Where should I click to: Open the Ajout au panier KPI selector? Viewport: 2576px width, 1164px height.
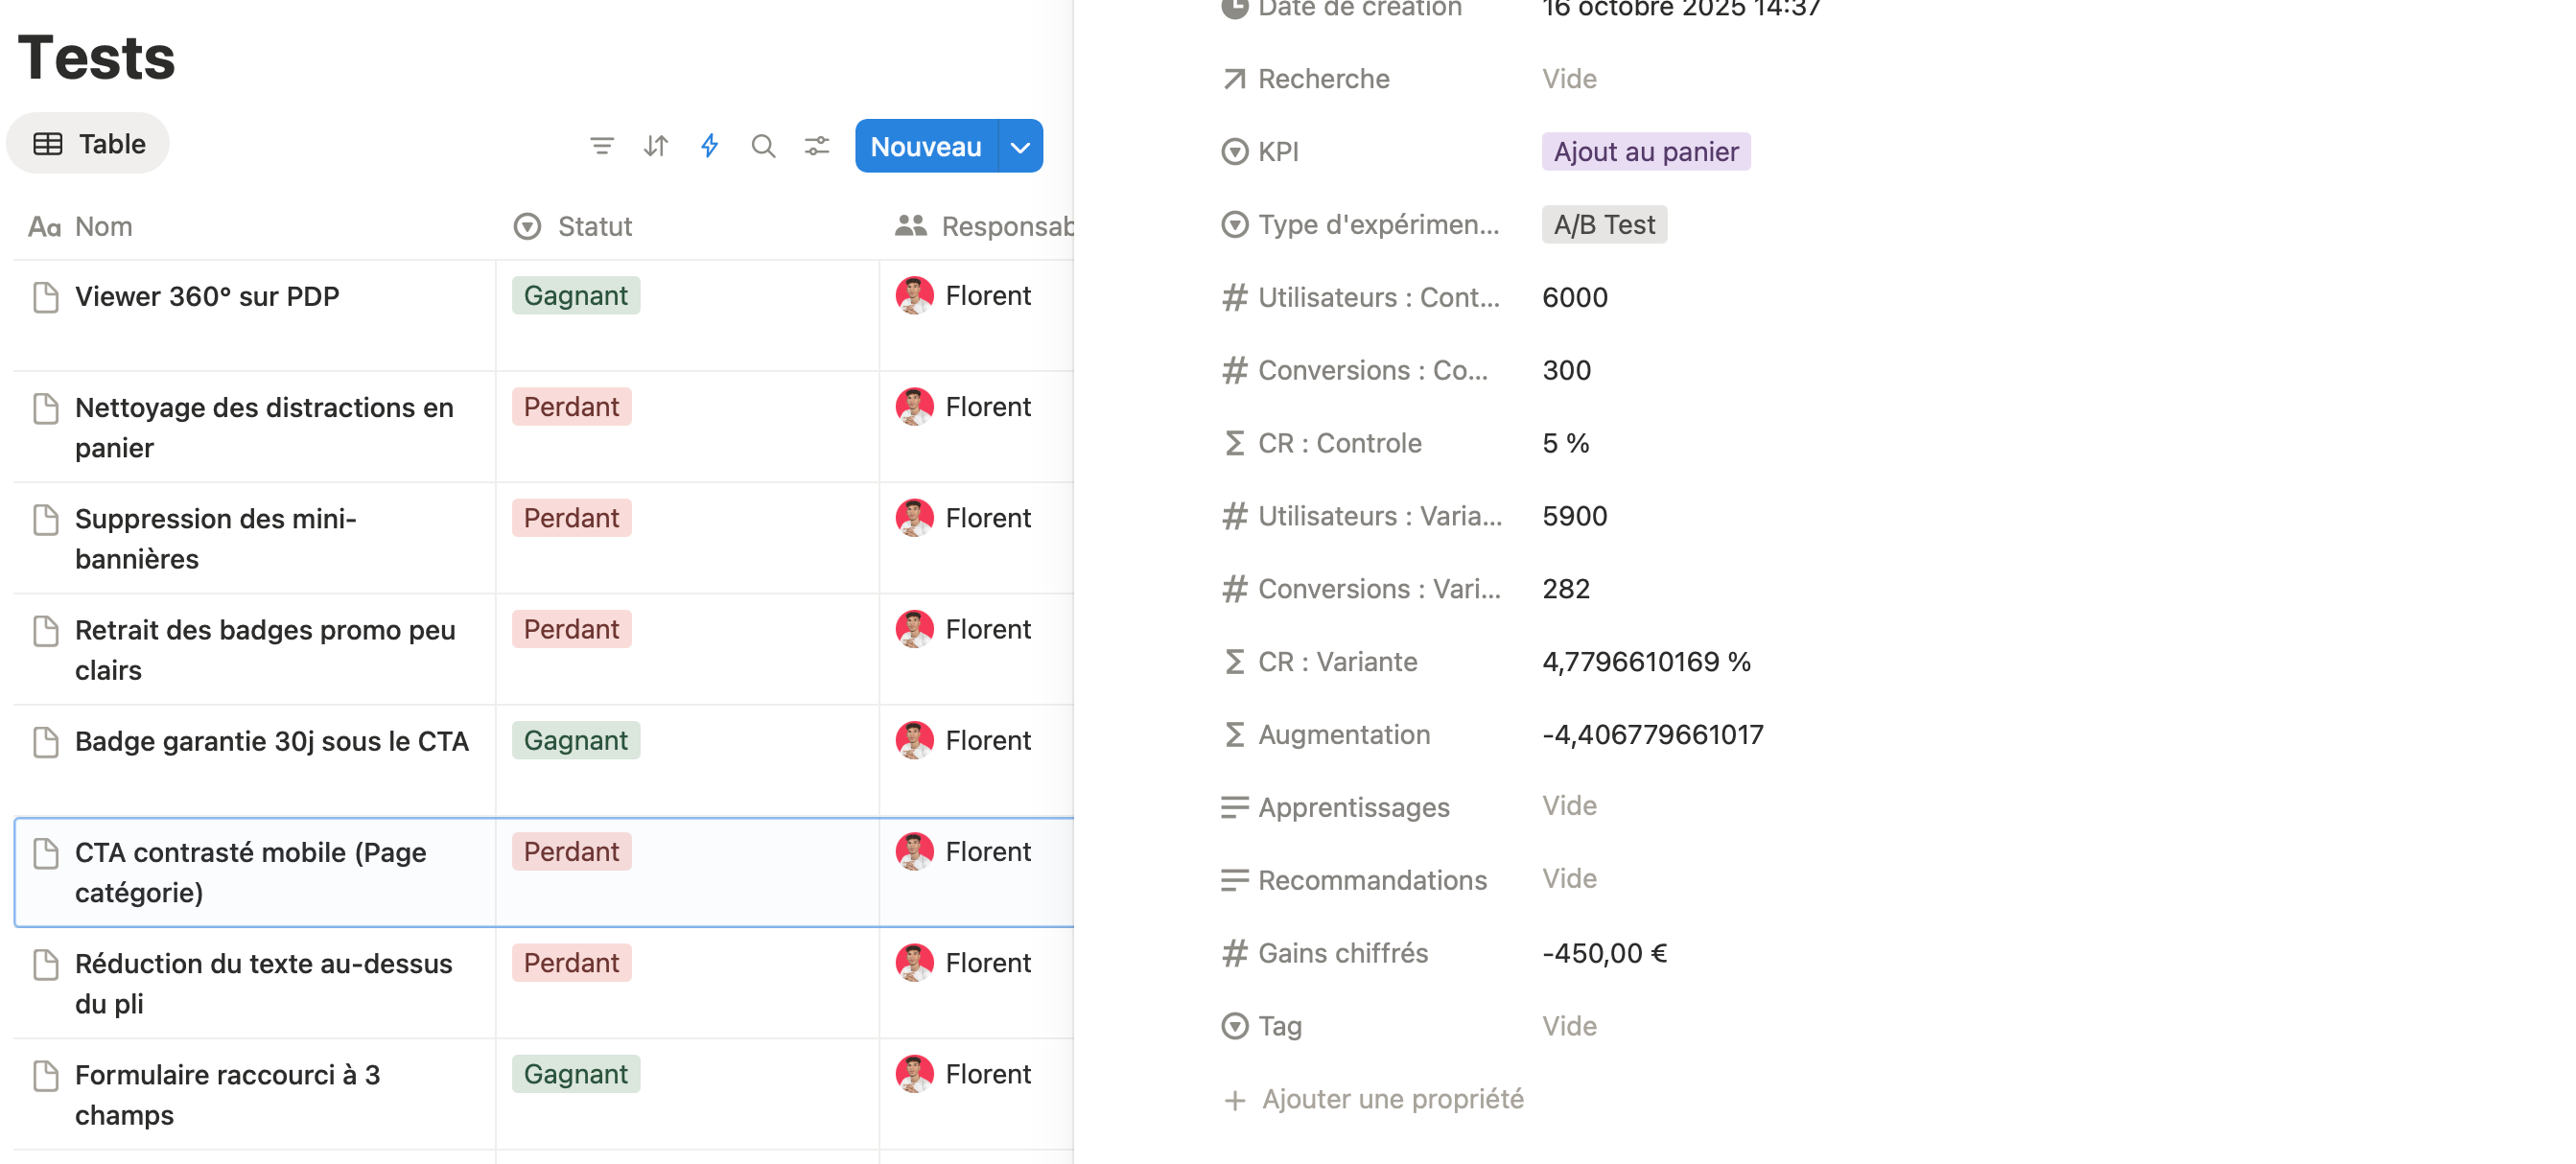tap(1645, 152)
